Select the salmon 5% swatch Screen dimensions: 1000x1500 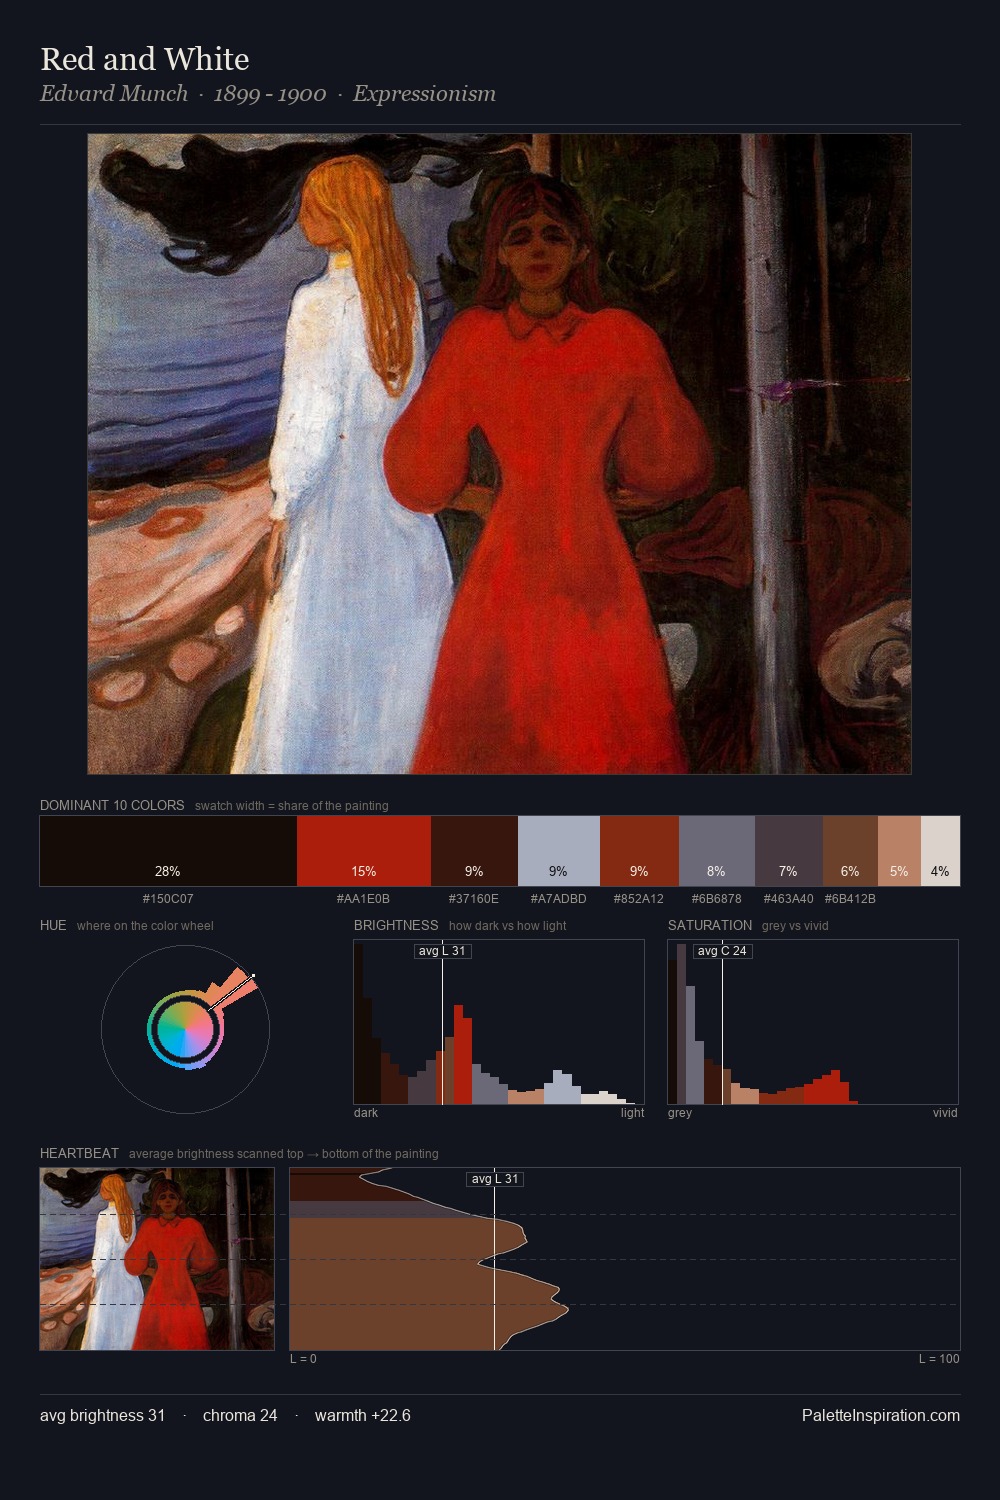click(x=899, y=851)
